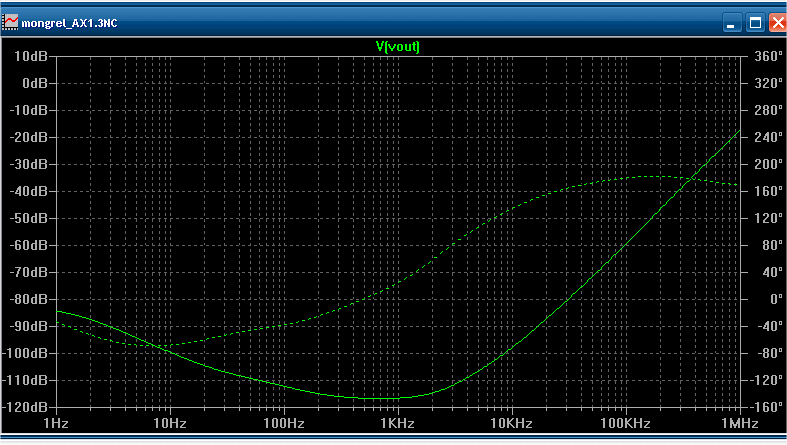Click the 100Hz frequency axis label
787x445 pixels.
pos(284,424)
